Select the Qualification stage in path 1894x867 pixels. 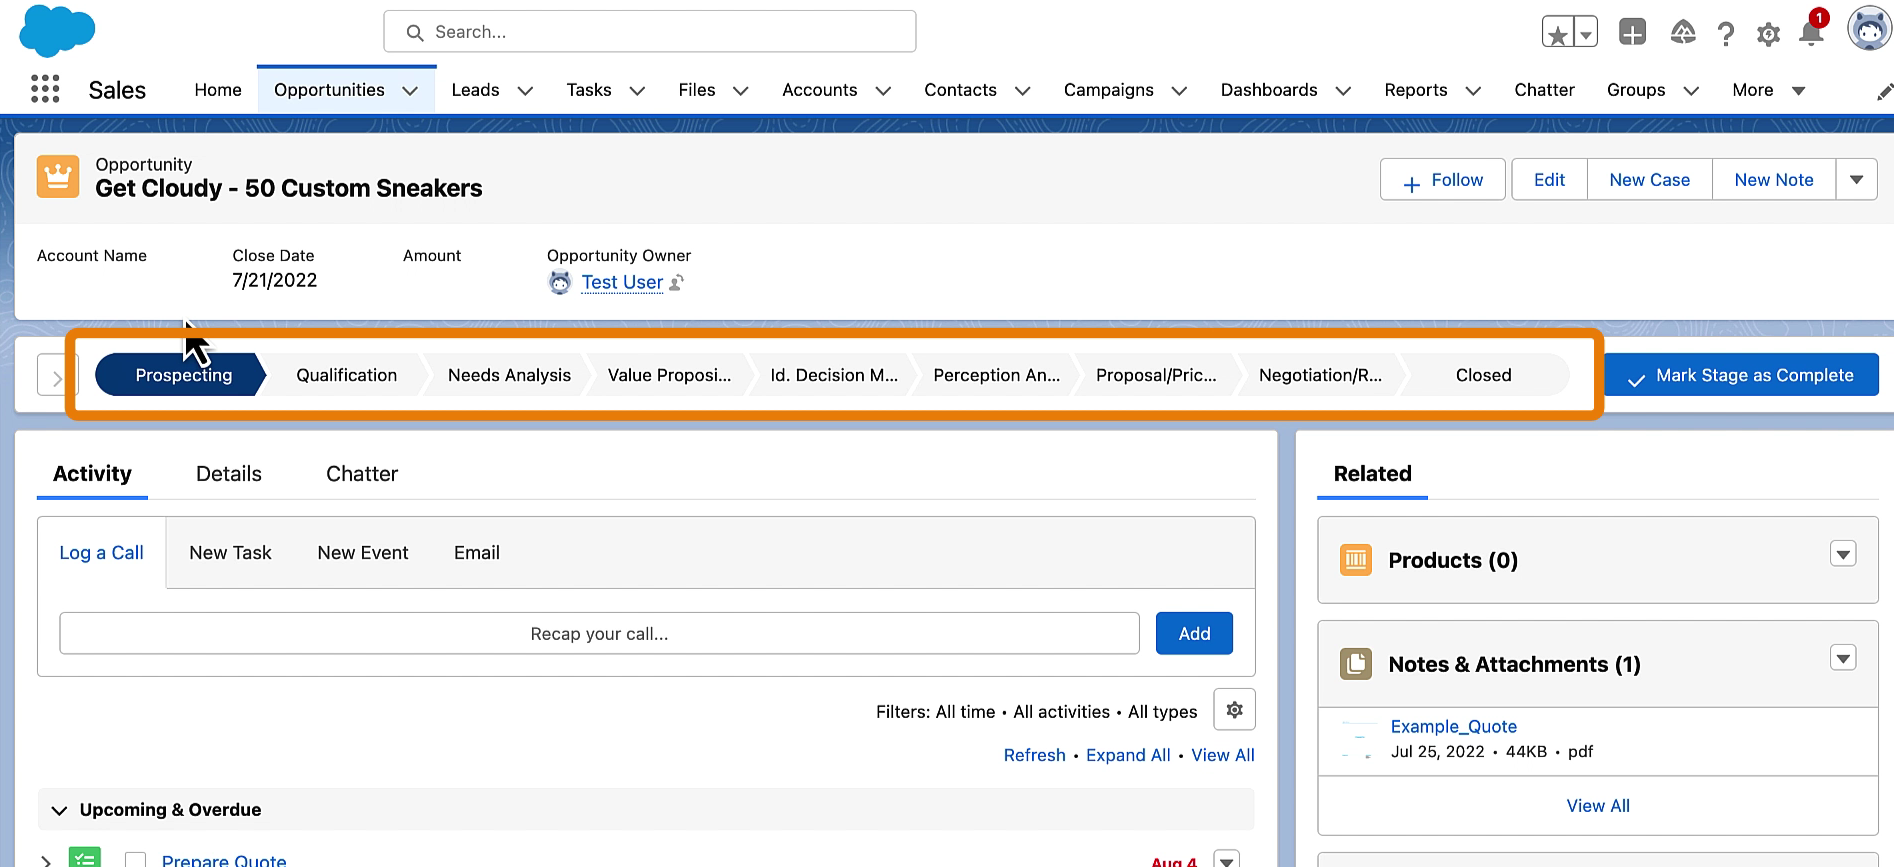(346, 376)
